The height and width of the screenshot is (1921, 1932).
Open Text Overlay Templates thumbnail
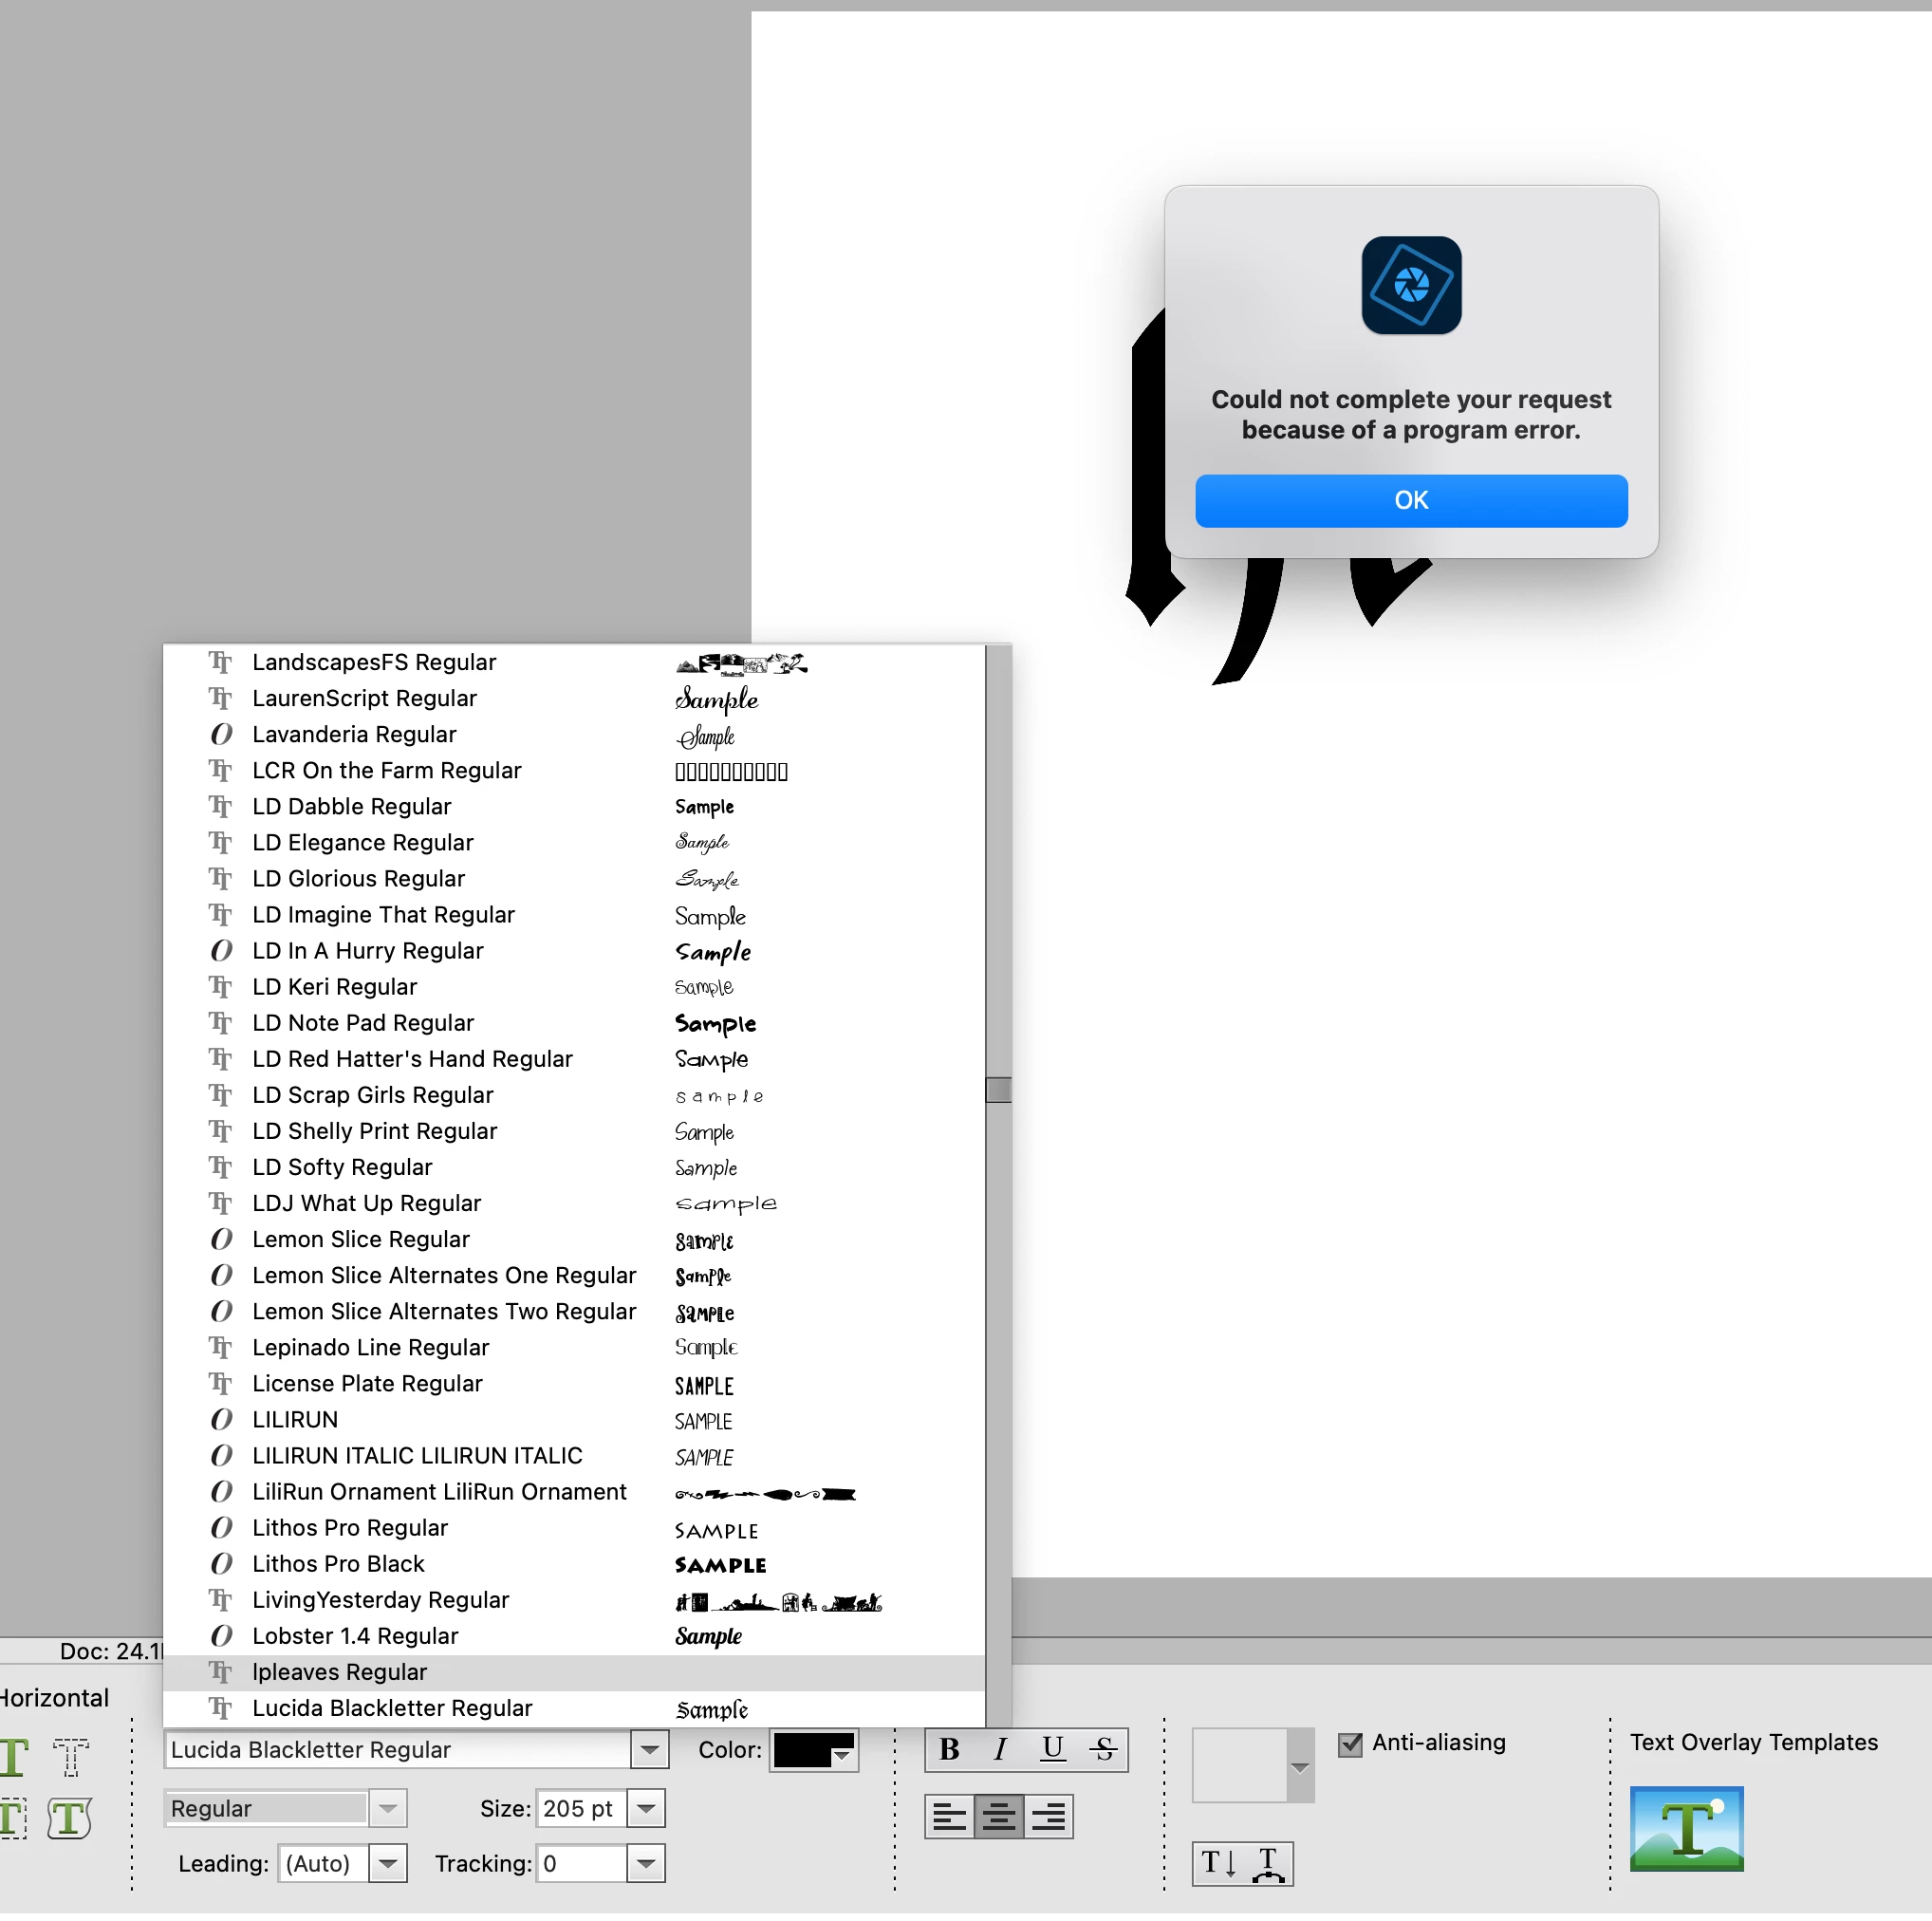coord(1686,1828)
